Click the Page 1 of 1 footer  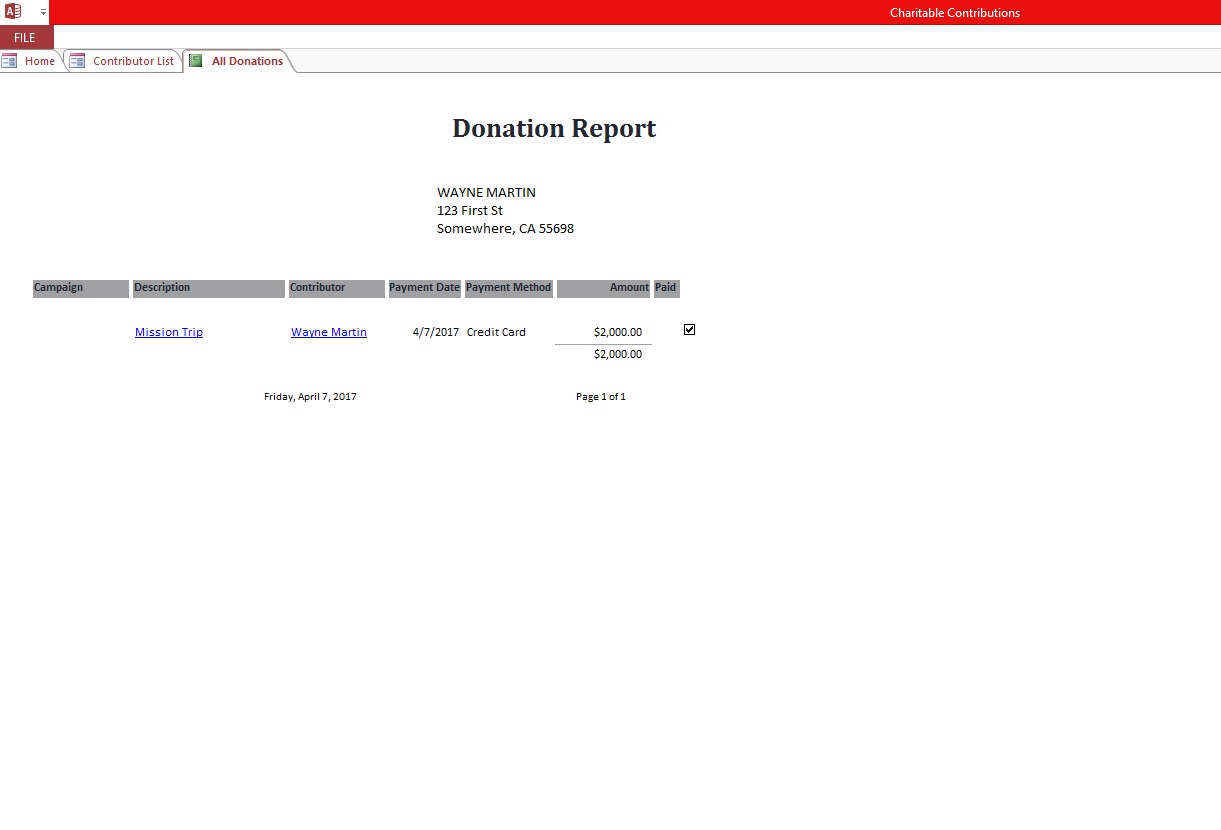point(601,397)
